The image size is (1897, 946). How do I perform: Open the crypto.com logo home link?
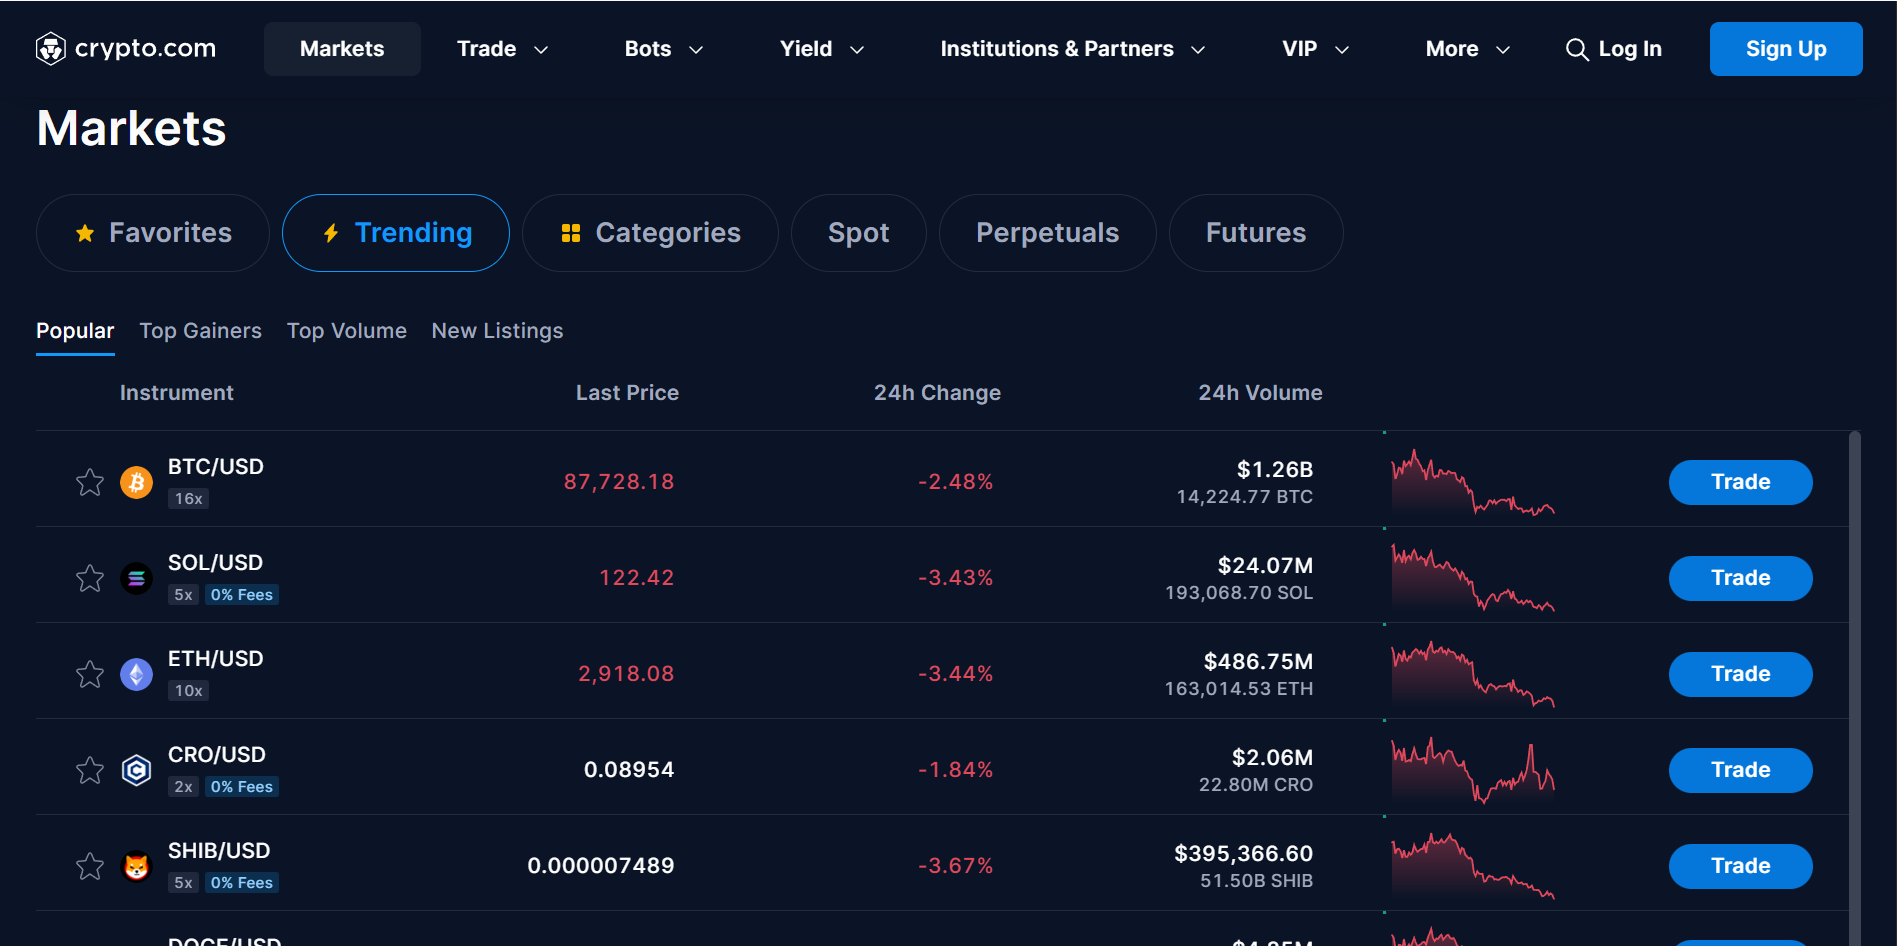[126, 48]
